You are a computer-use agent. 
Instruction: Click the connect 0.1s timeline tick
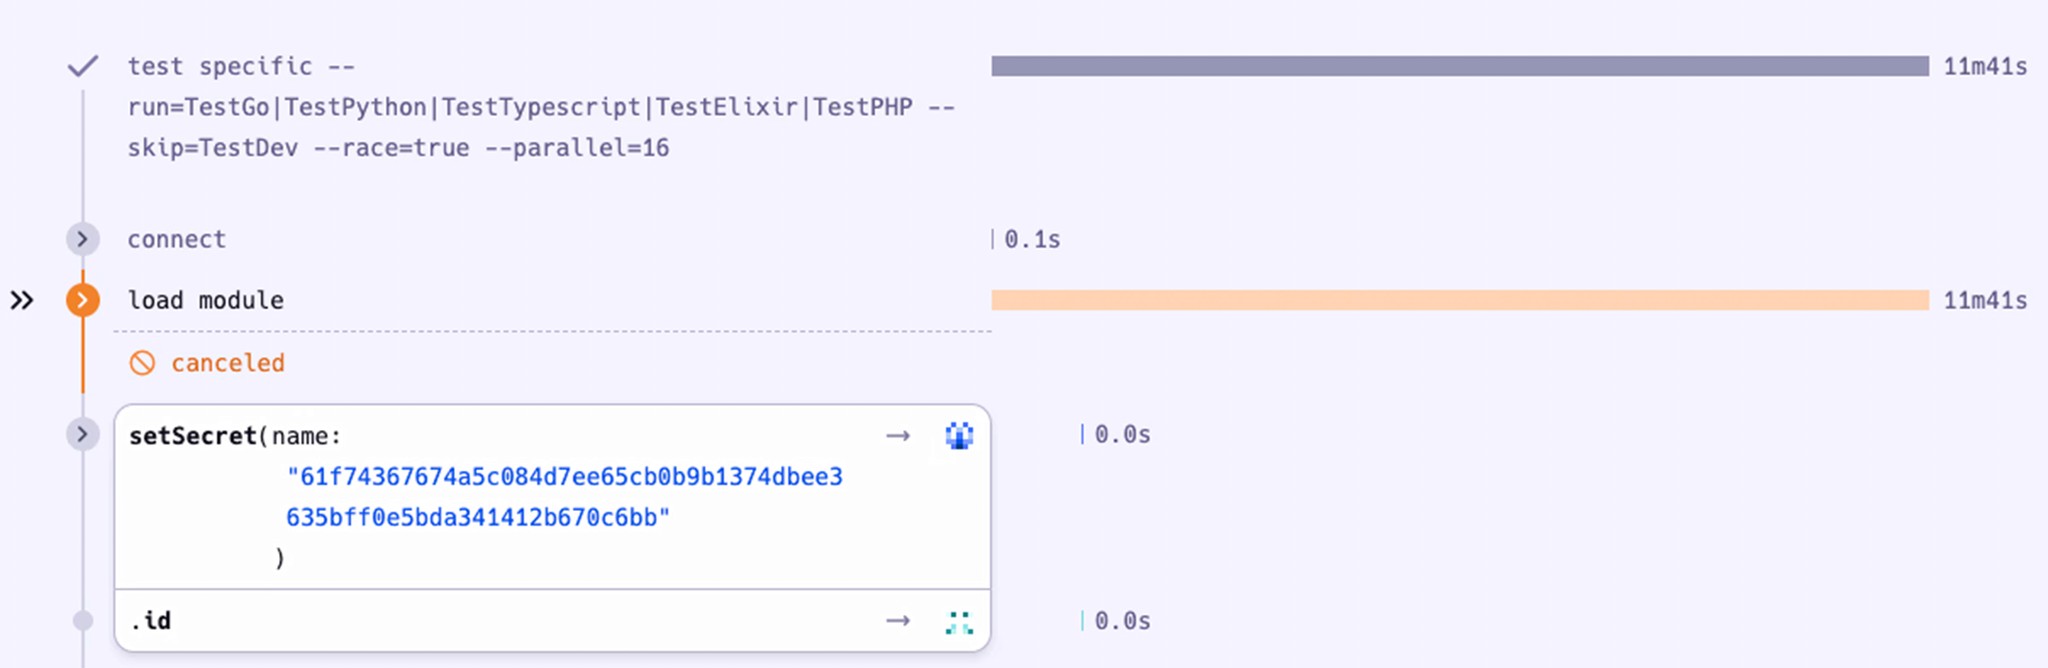point(993,239)
